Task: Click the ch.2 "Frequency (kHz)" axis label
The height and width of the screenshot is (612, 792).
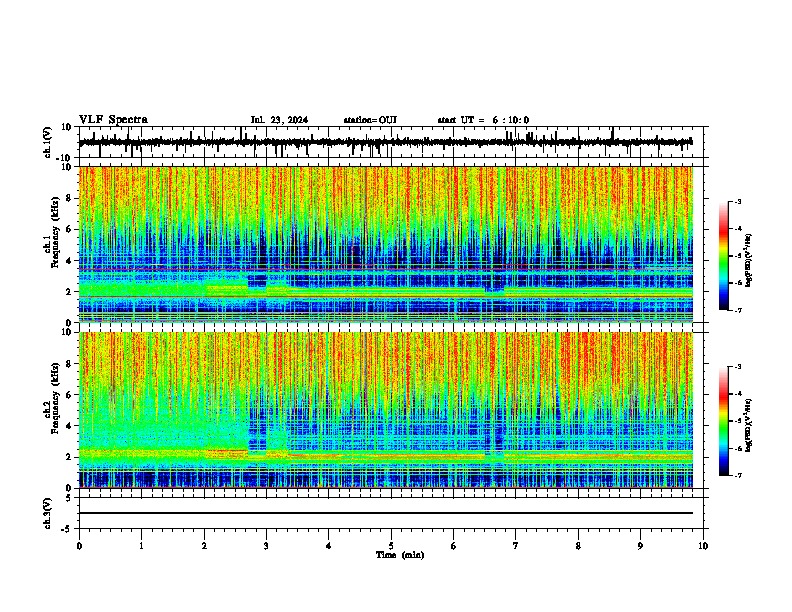Action: coord(54,399)
